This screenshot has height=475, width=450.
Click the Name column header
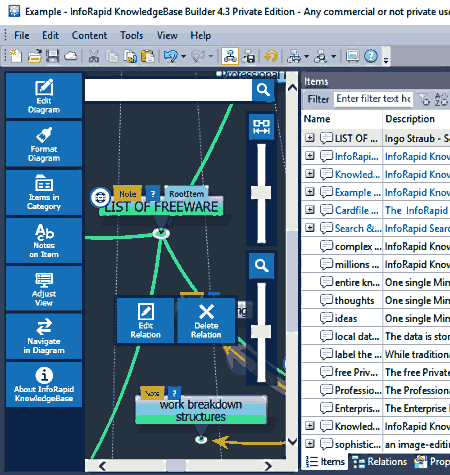point(342,119)
